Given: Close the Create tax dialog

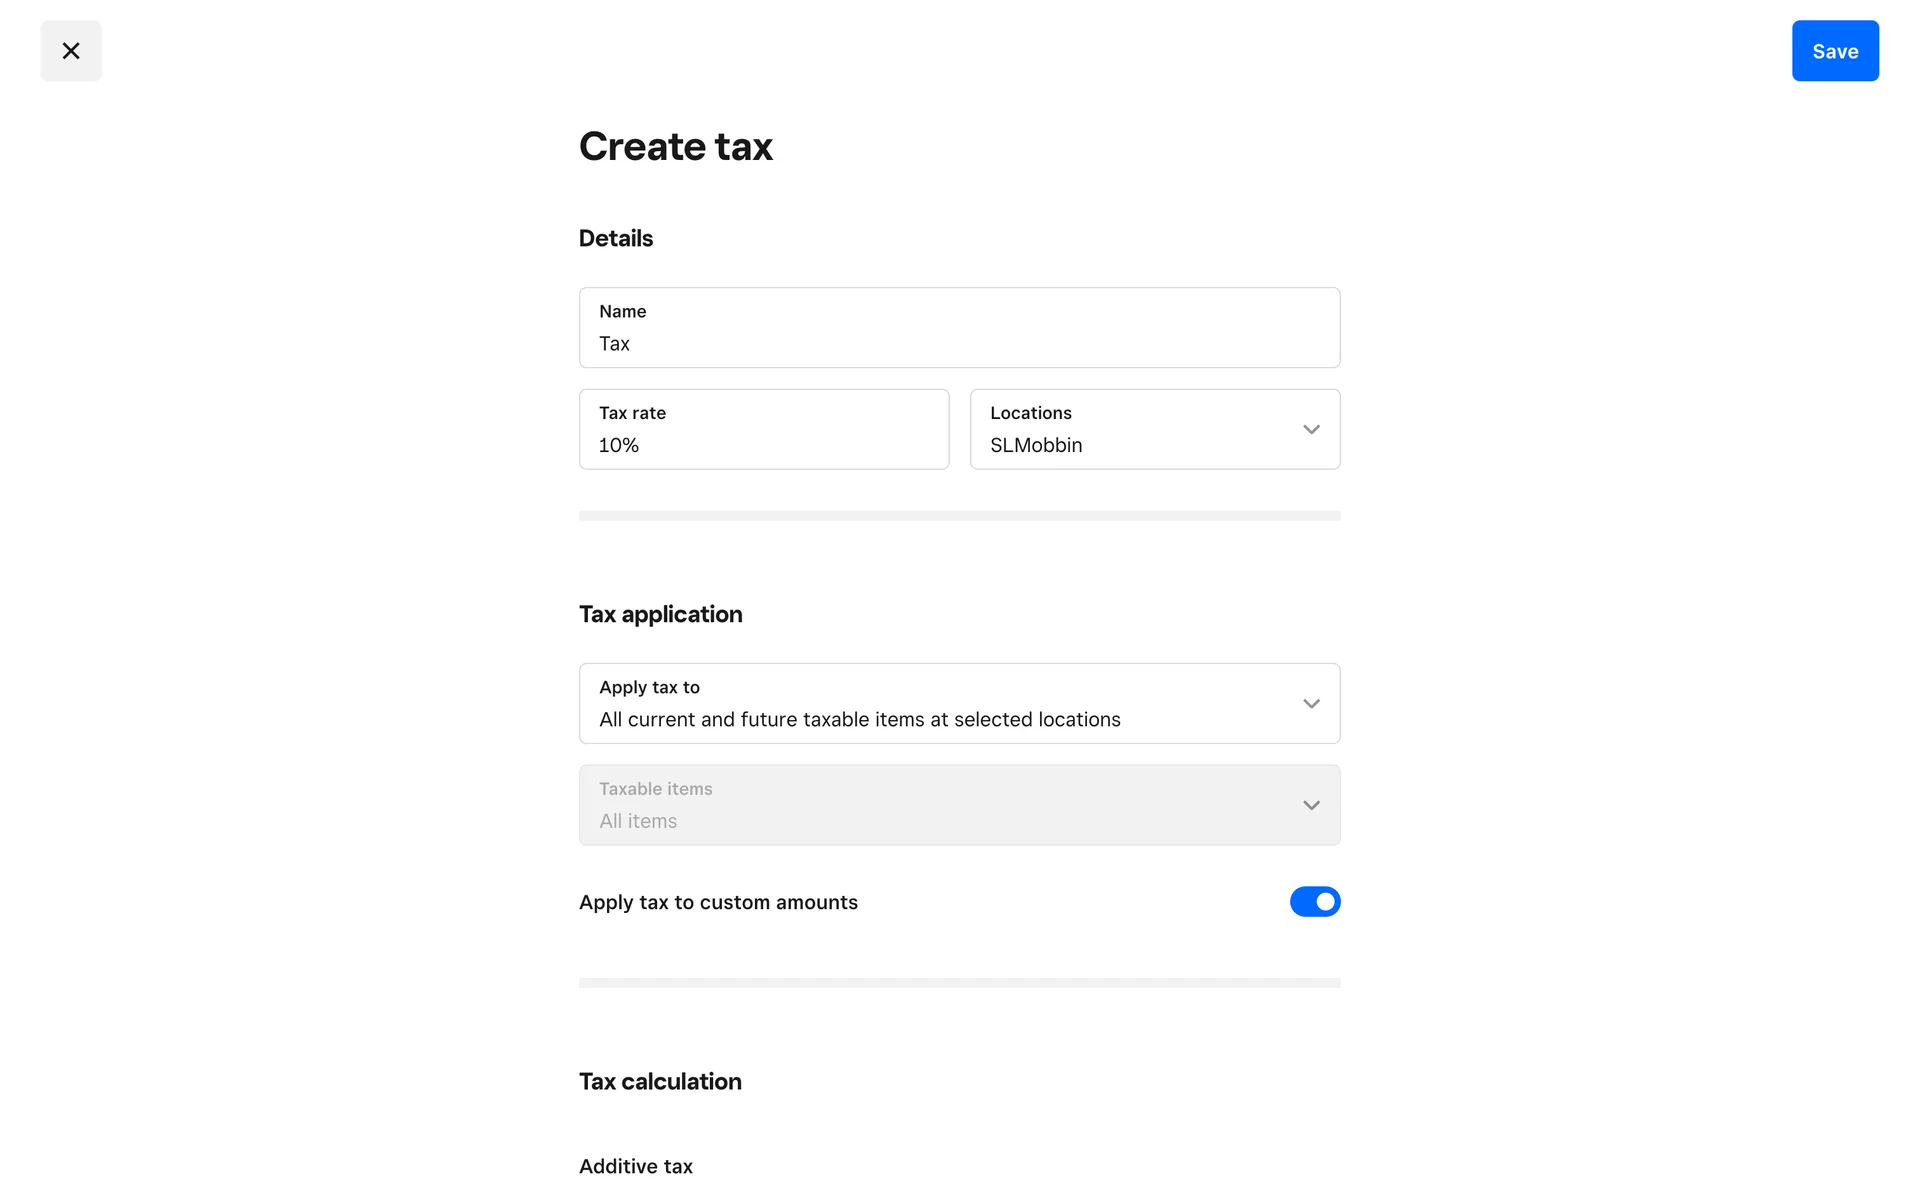Looking at the screenshot, I should point(71,51).
